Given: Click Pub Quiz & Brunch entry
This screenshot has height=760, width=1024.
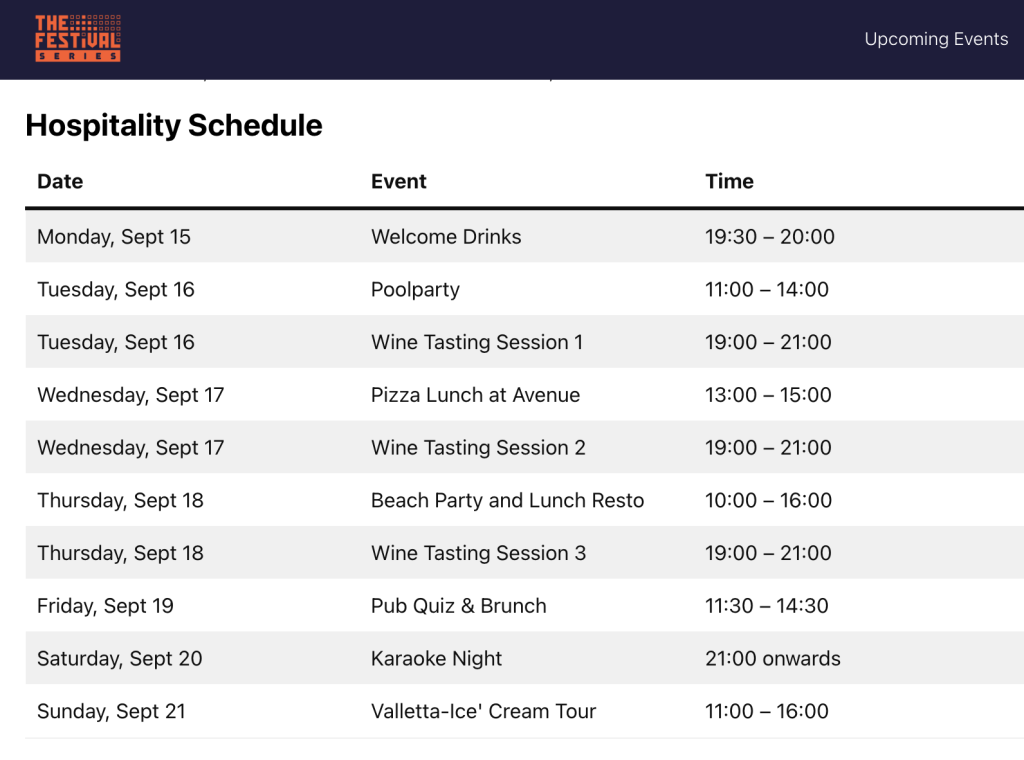Looking at the screenshot, I should tap(458, 606).
